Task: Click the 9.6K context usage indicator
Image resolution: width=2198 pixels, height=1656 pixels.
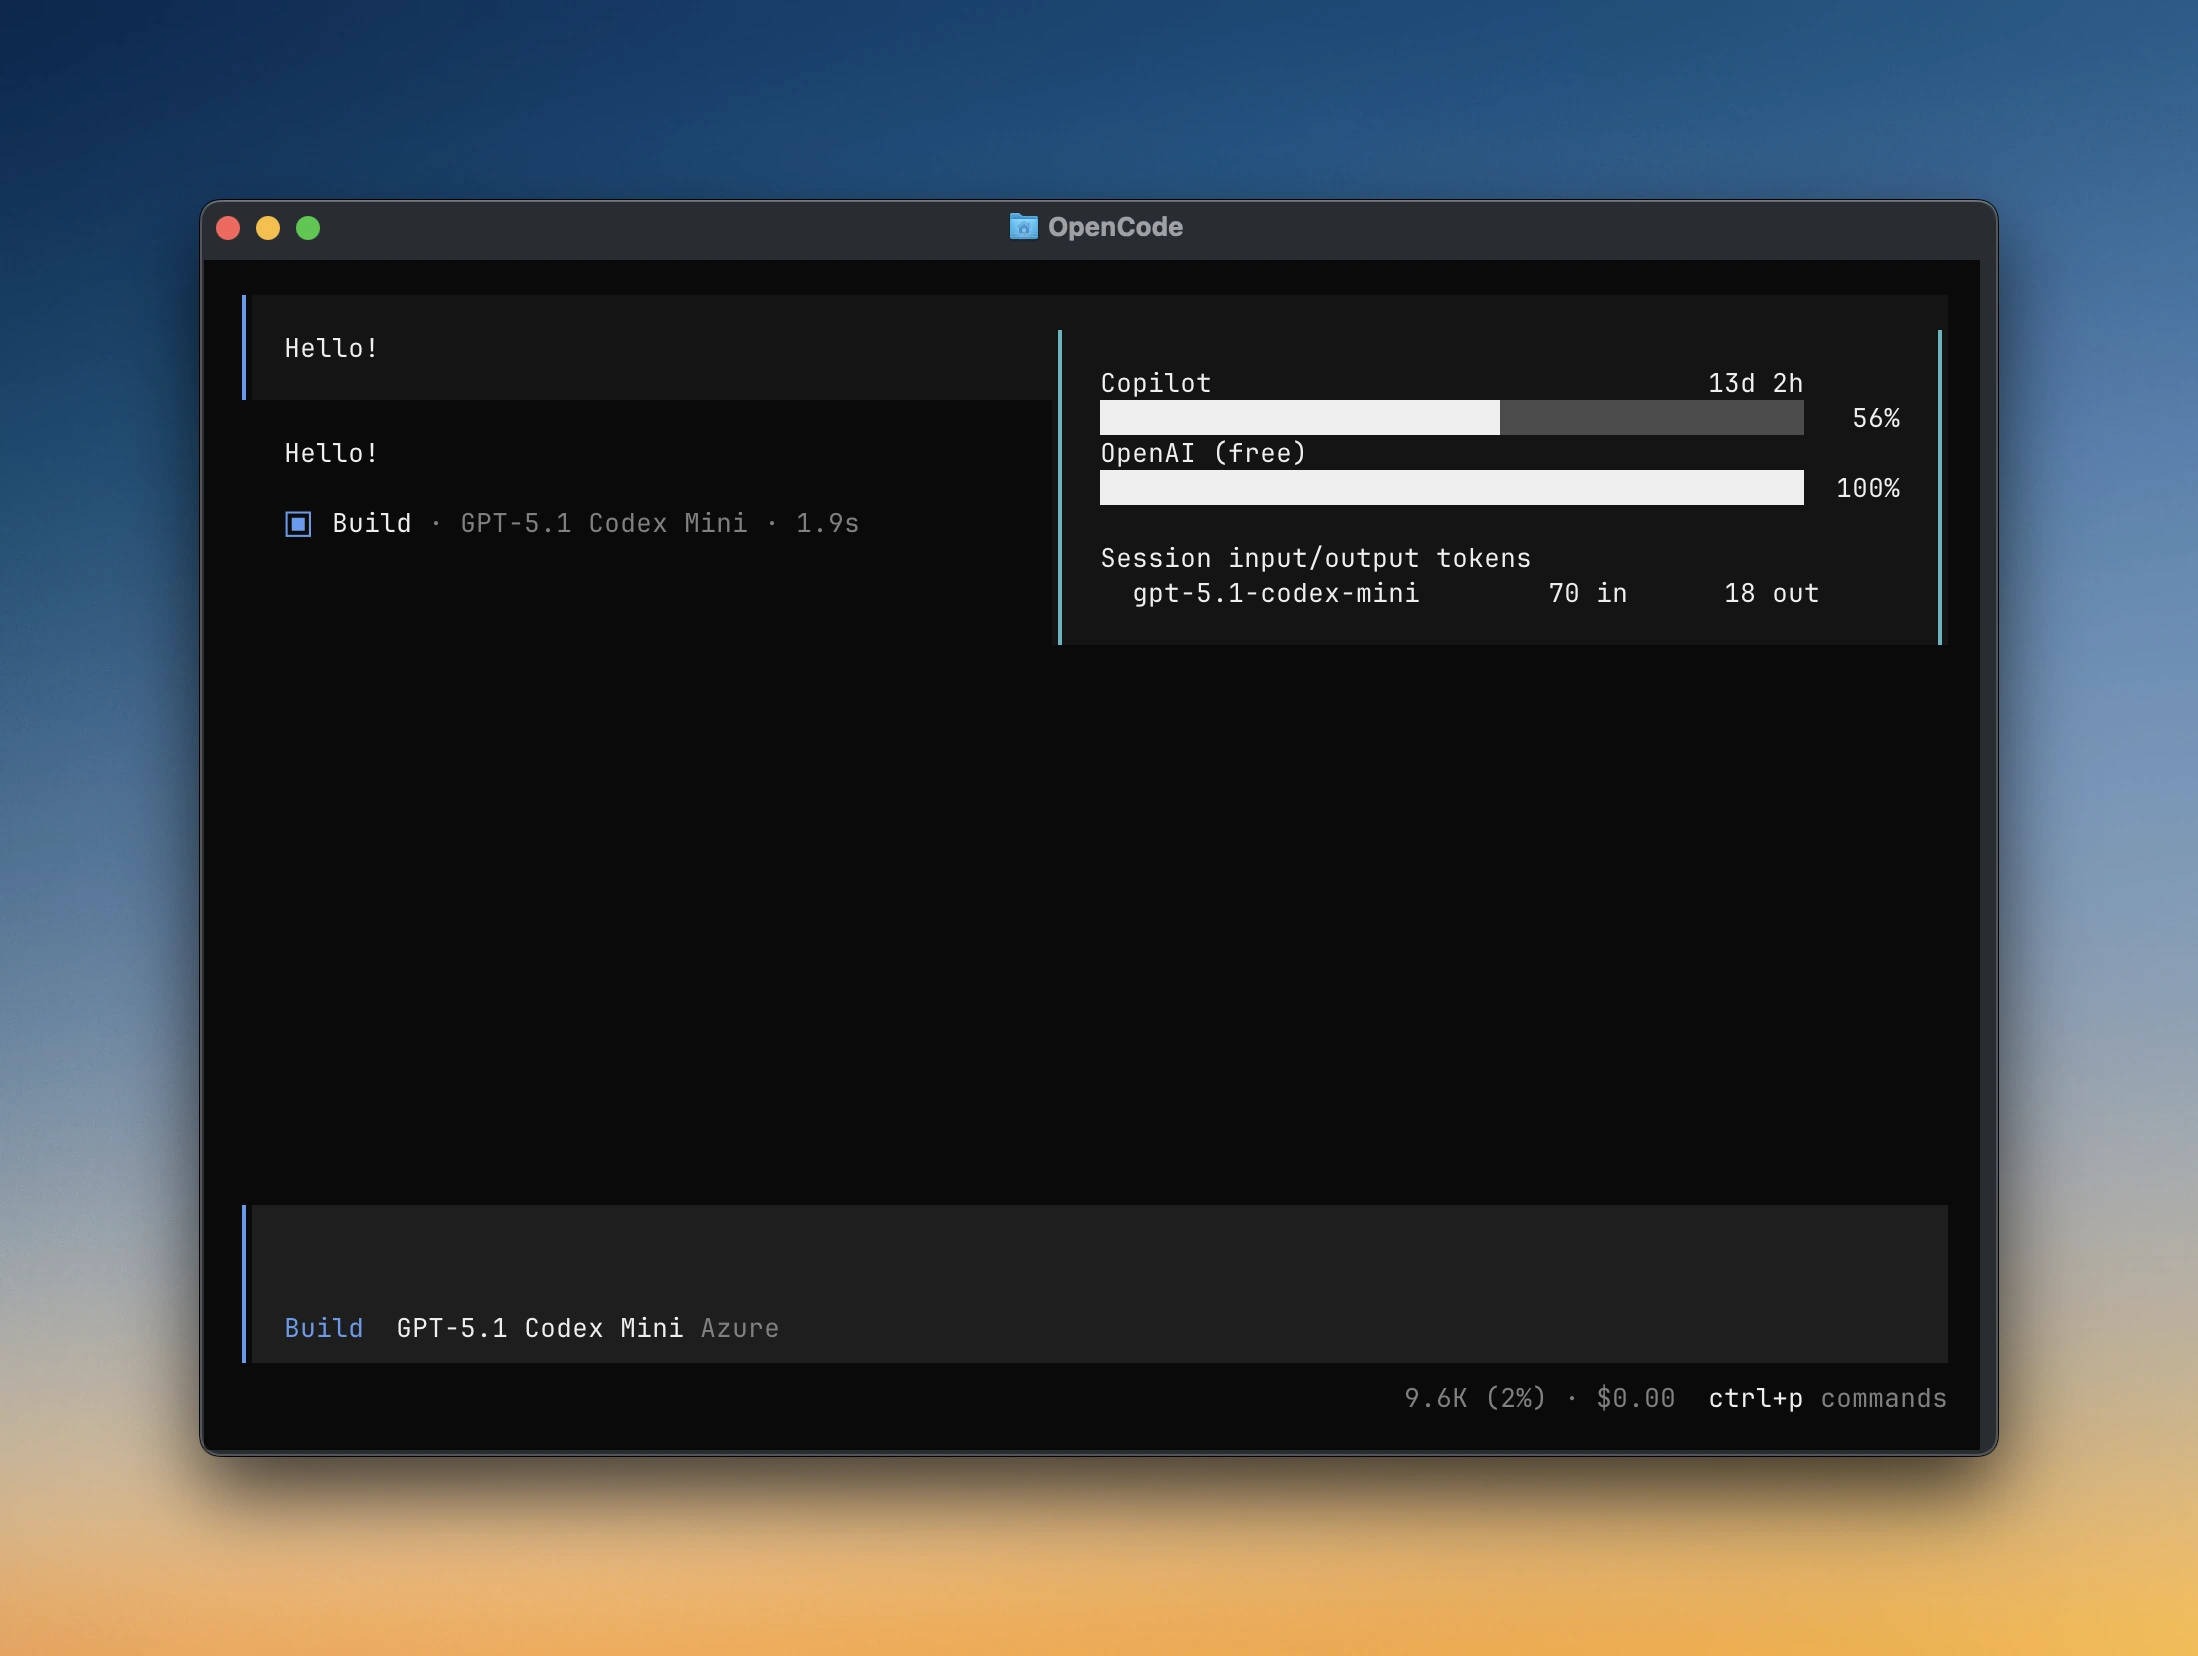Action: (1473, 1399)
